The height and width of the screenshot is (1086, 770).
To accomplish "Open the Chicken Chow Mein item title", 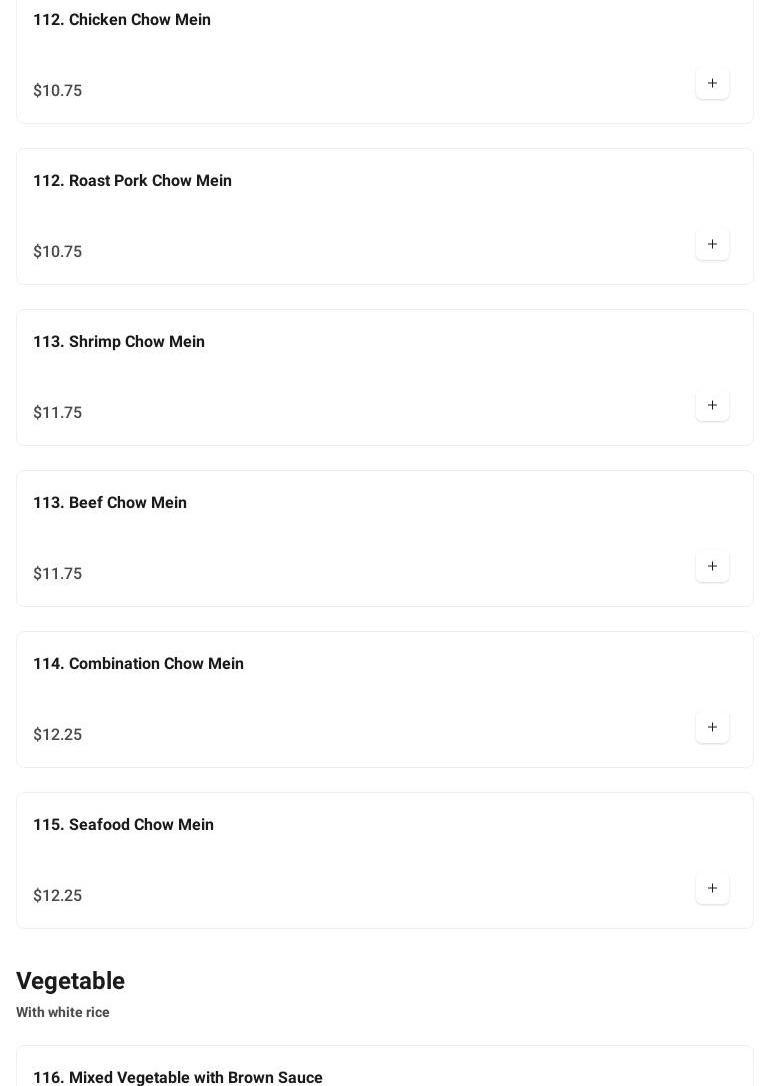I will tap(122, 20).
